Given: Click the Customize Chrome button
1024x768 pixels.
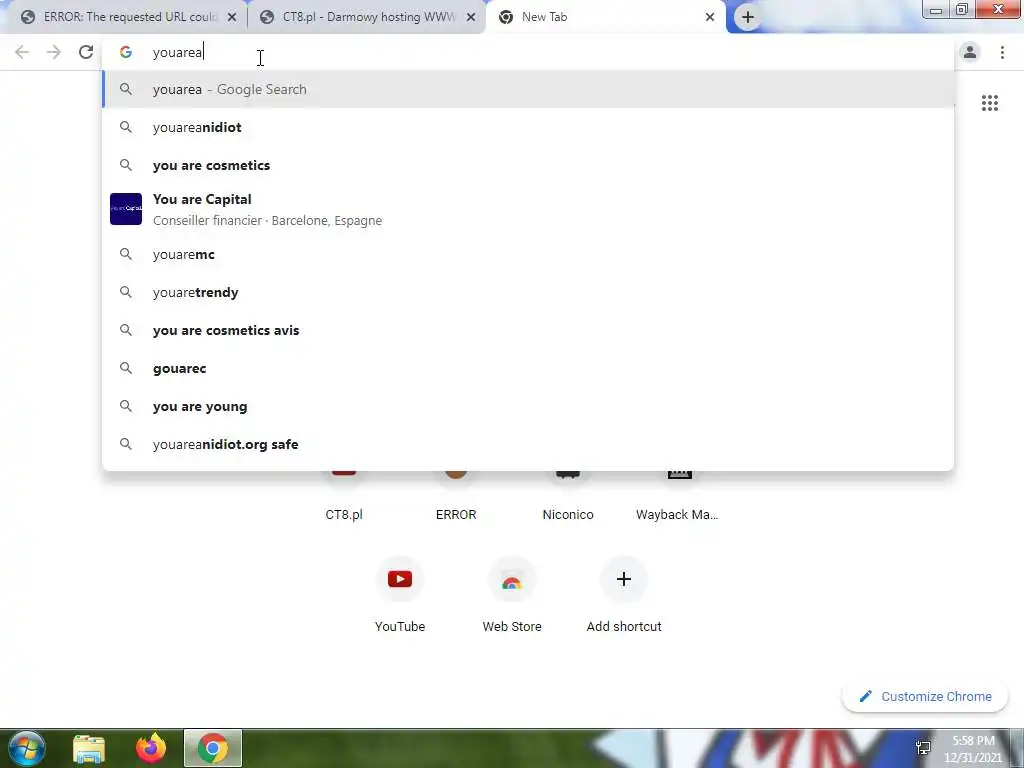Looking at the screenshot, I should click(x=925, y=697).
